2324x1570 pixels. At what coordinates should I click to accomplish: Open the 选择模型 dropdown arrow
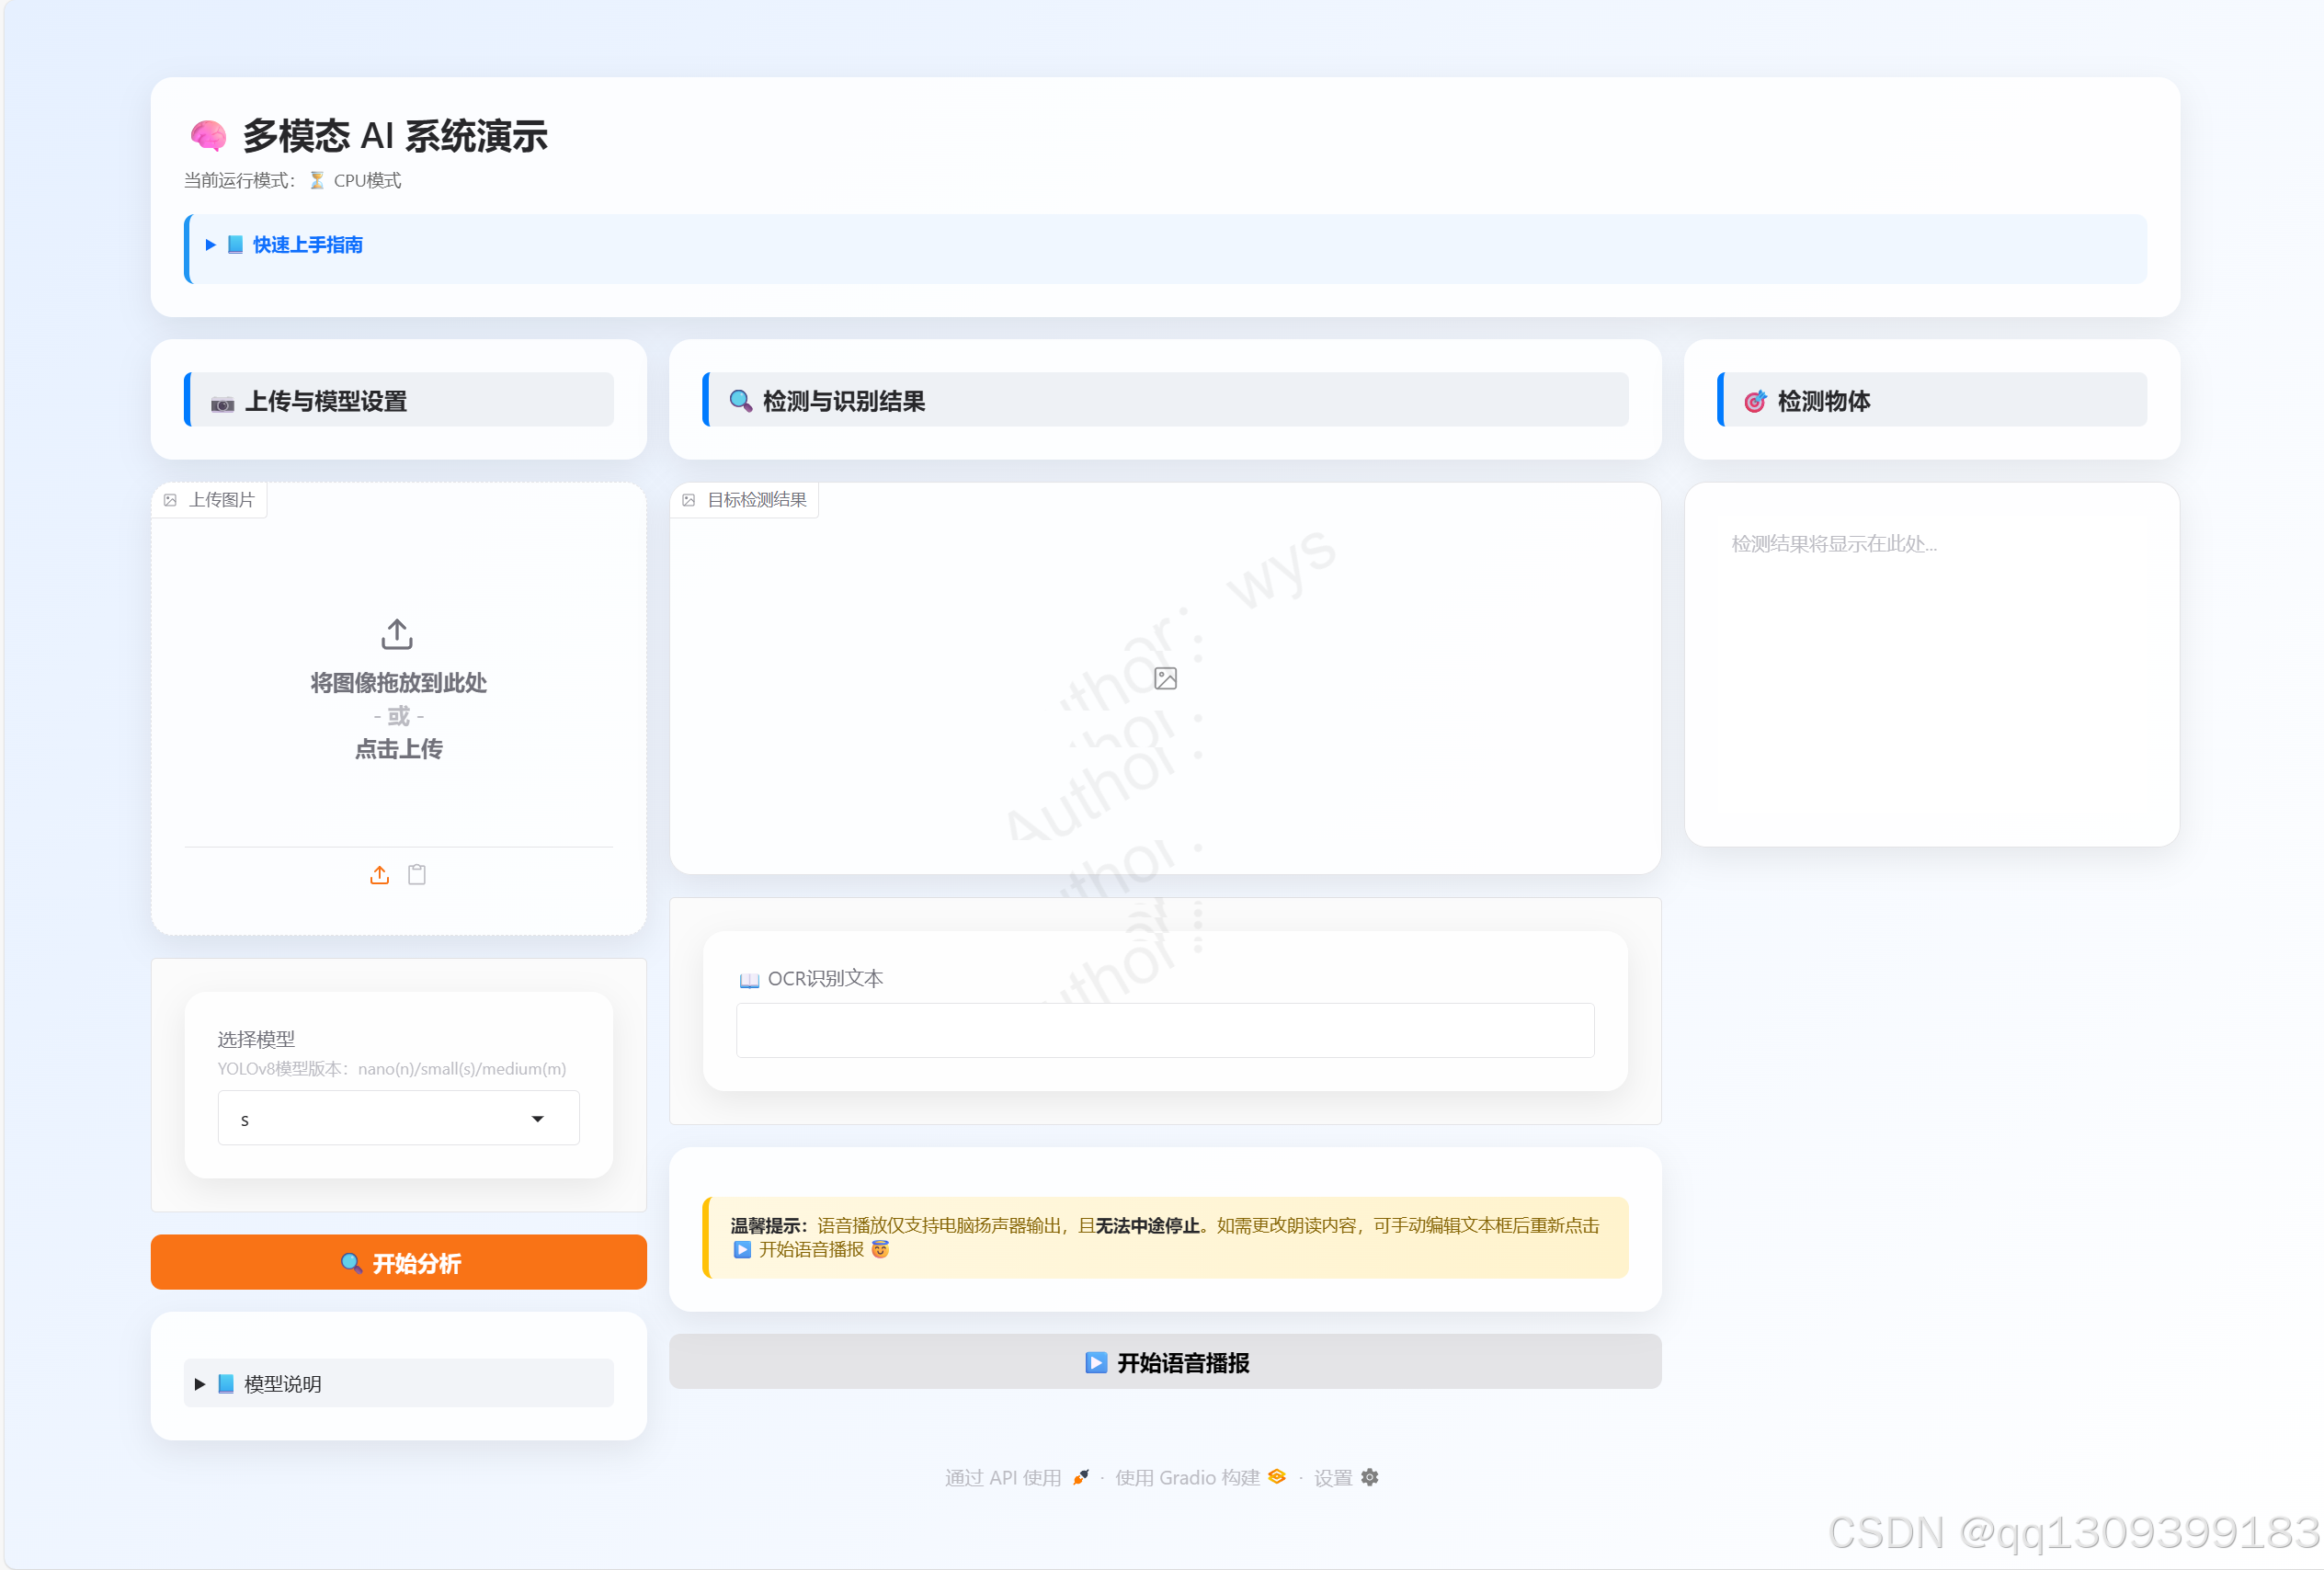(538, 1119)
